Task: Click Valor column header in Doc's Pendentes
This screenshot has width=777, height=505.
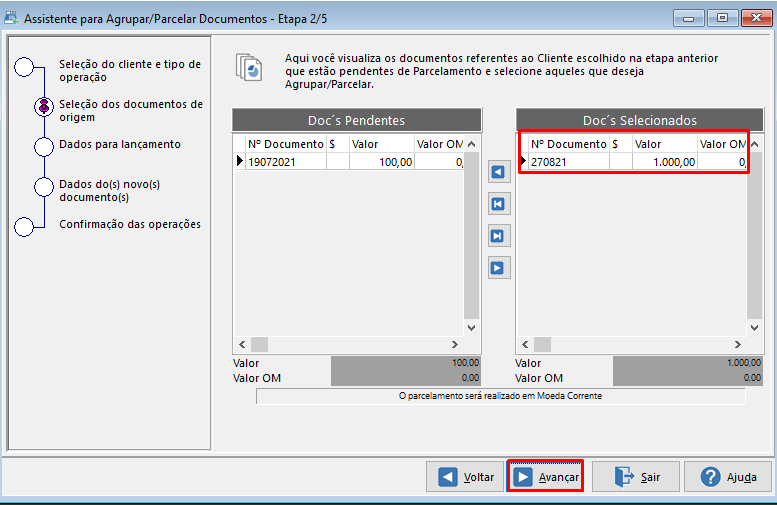Action: click(382, 144)
